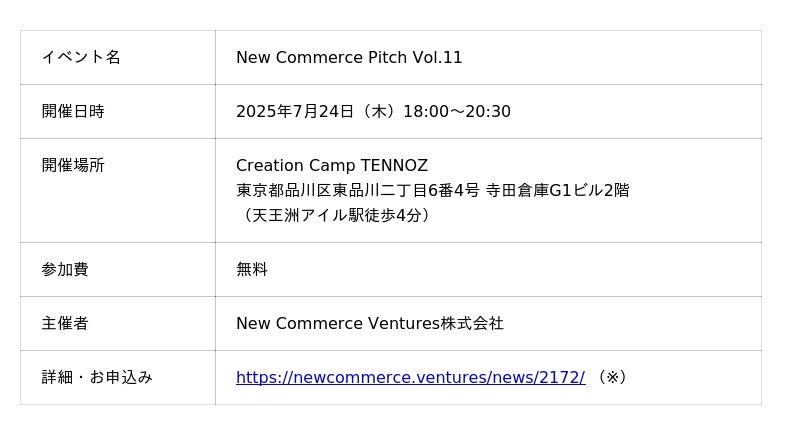Image resolution: width=800 pixels, height=435 pixels.
Task: Click the 主催者 row label
Action: point(65,323)
